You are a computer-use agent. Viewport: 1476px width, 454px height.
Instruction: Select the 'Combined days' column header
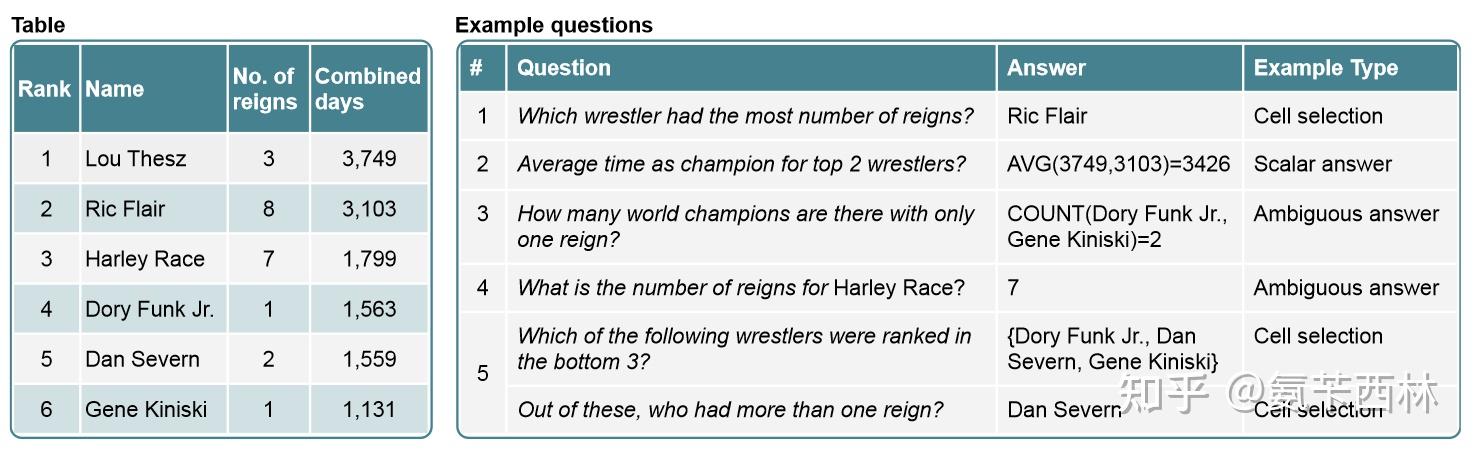tap(367, 89)
